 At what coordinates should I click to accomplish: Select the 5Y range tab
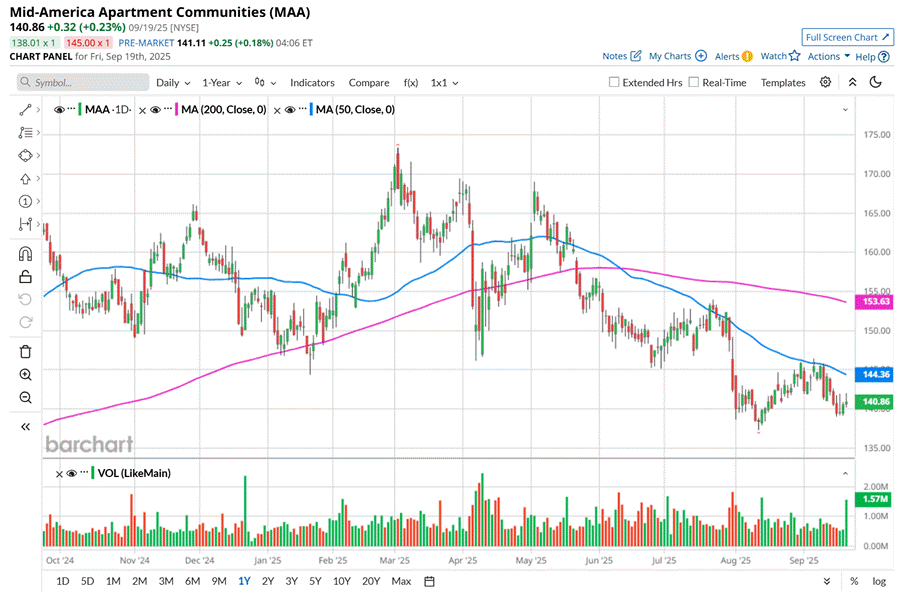point(315,581)
